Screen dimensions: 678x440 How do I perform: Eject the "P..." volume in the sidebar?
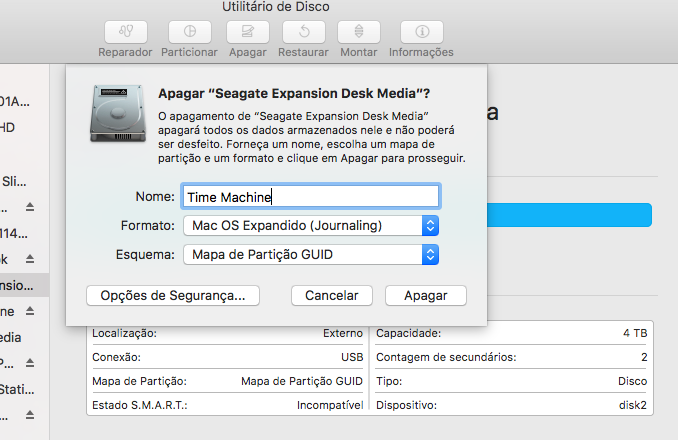pos(29,362)
